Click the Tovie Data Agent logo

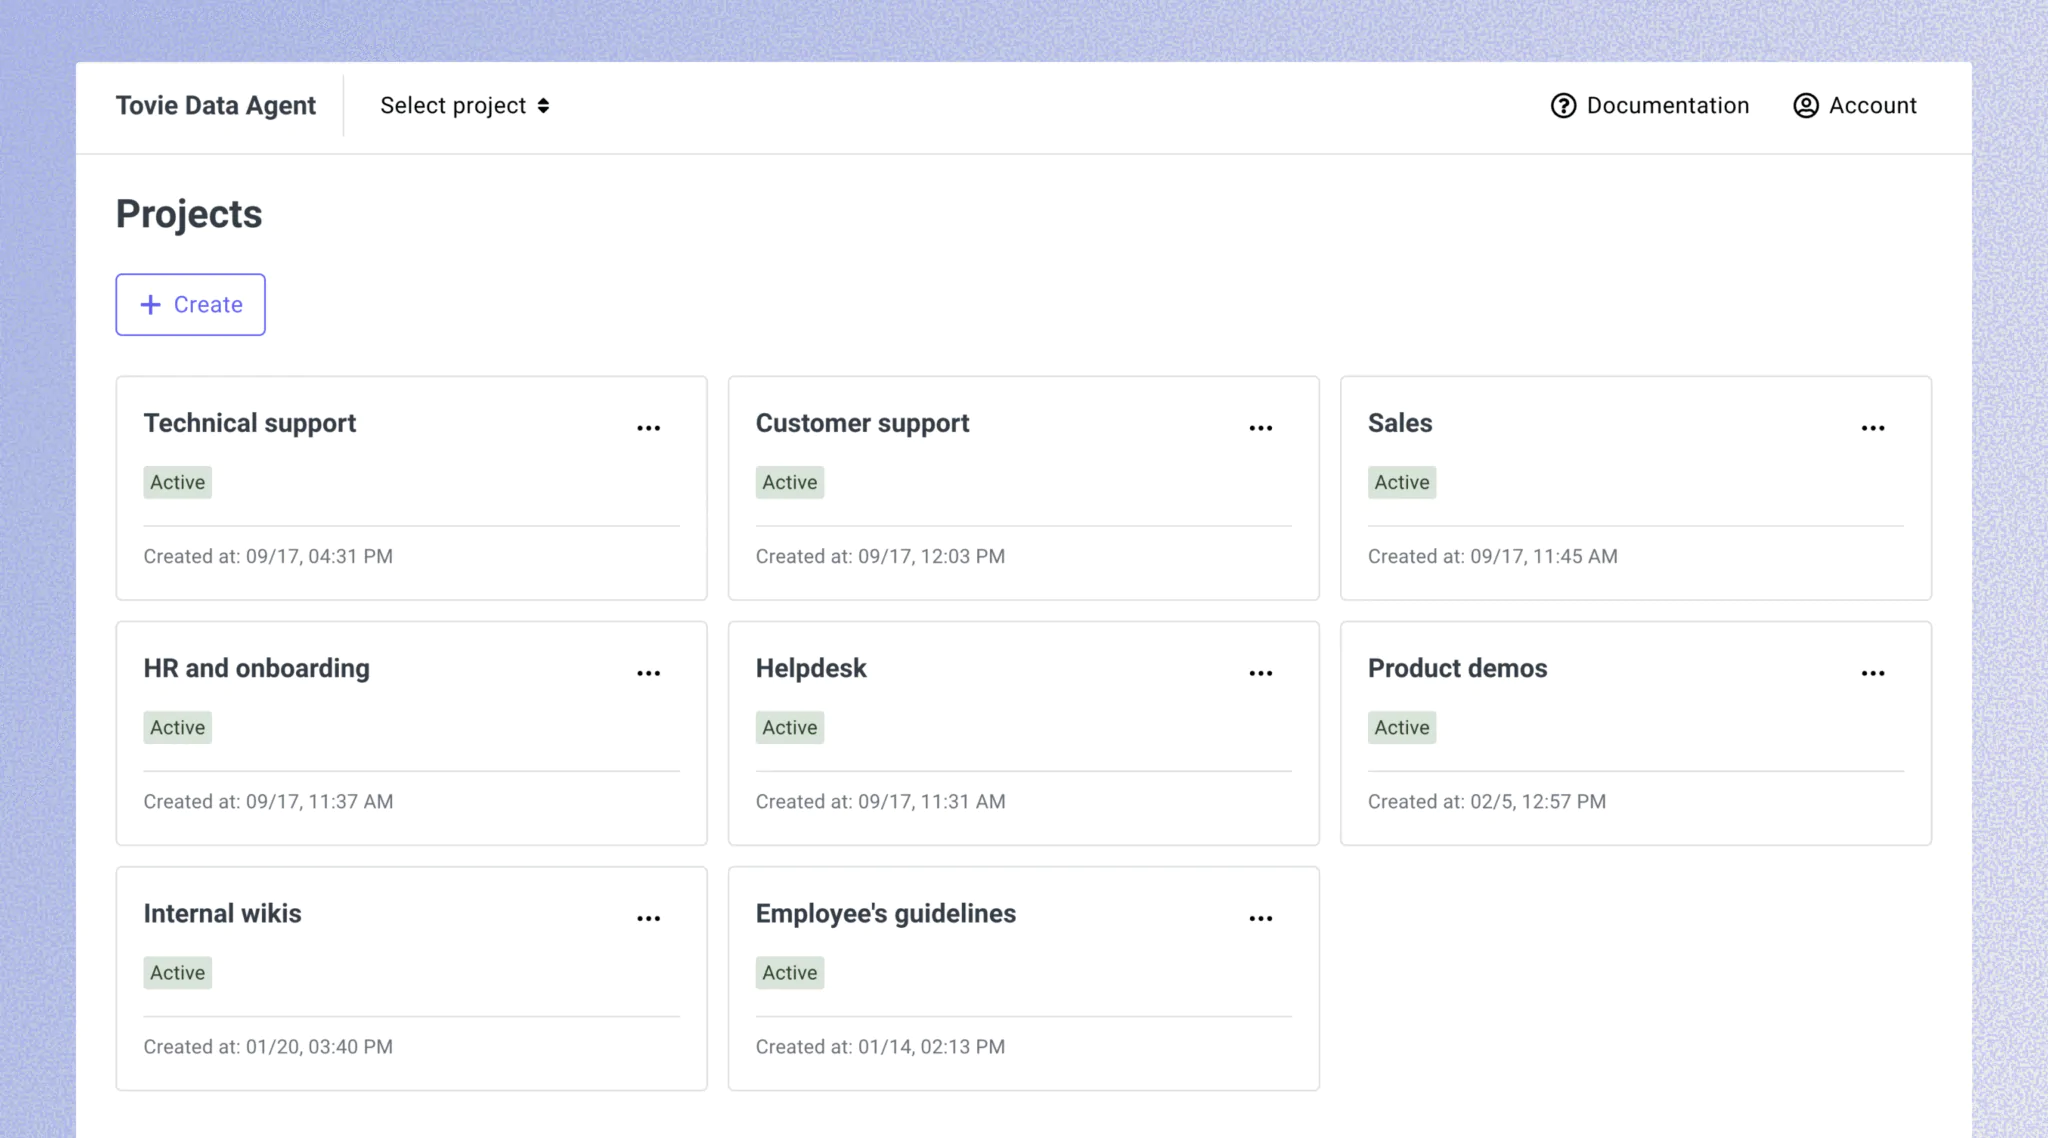click(x=215, y=106)
